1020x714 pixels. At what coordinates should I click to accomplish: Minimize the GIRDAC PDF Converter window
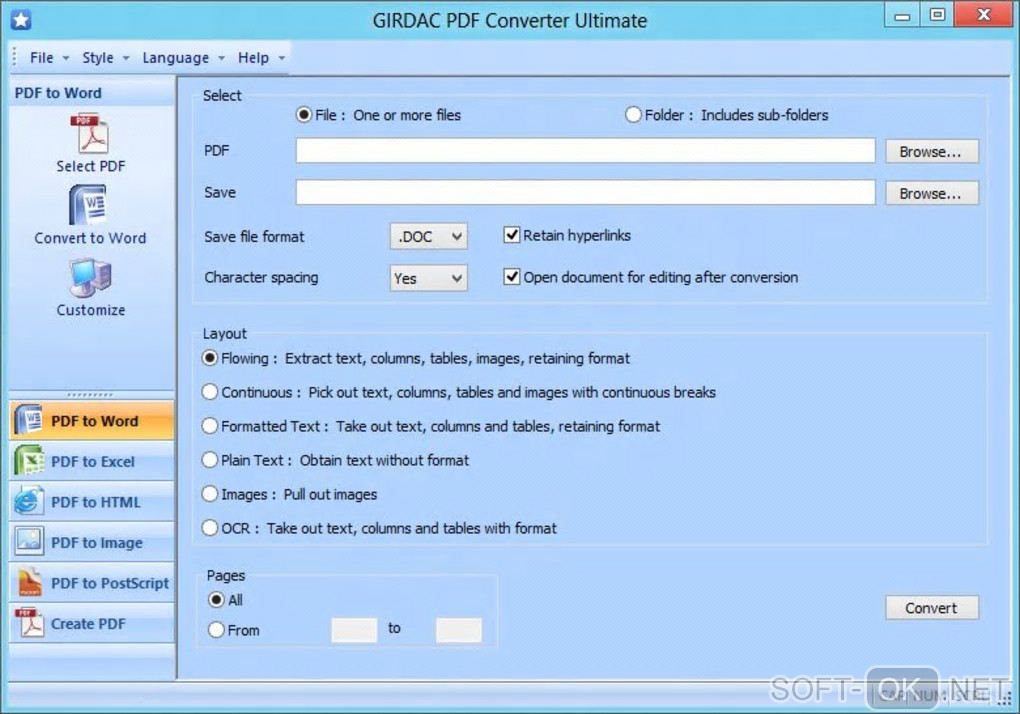[x=902, y=16]
